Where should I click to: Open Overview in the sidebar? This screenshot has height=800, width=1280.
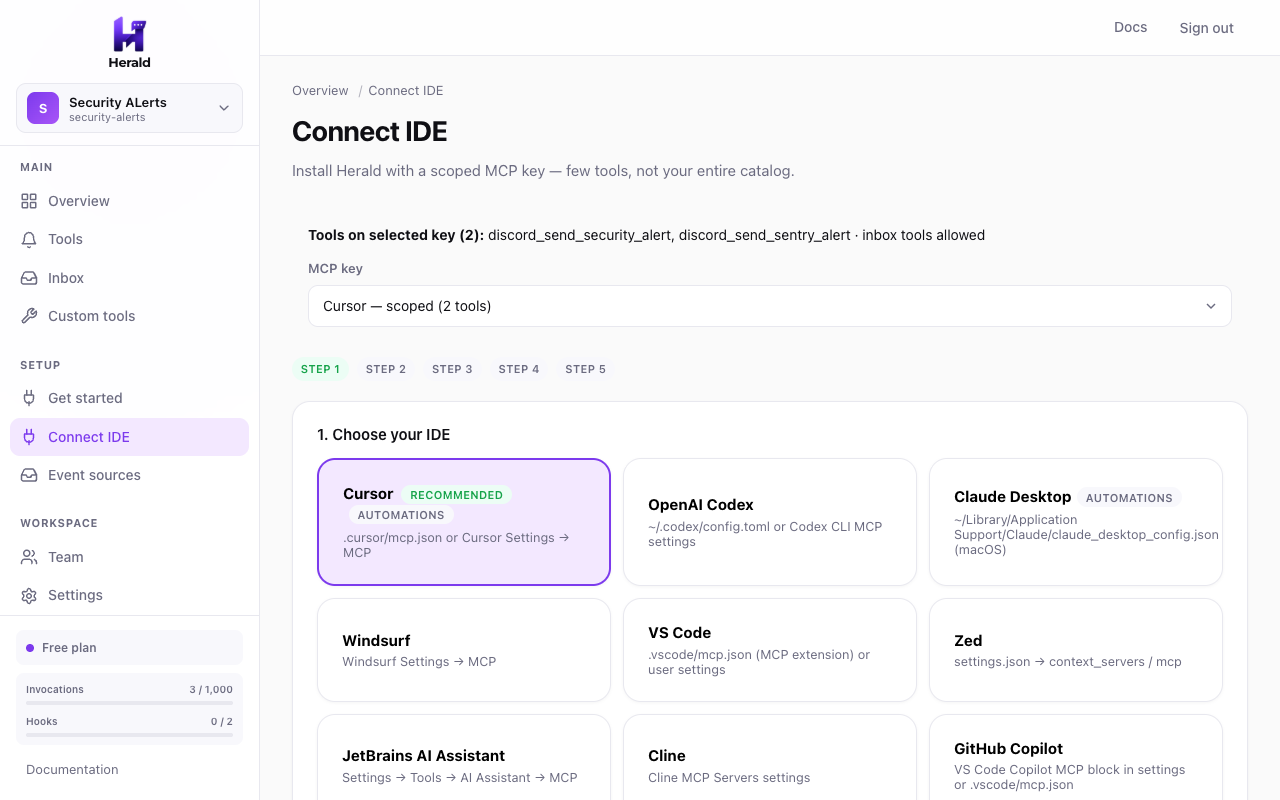129,201
